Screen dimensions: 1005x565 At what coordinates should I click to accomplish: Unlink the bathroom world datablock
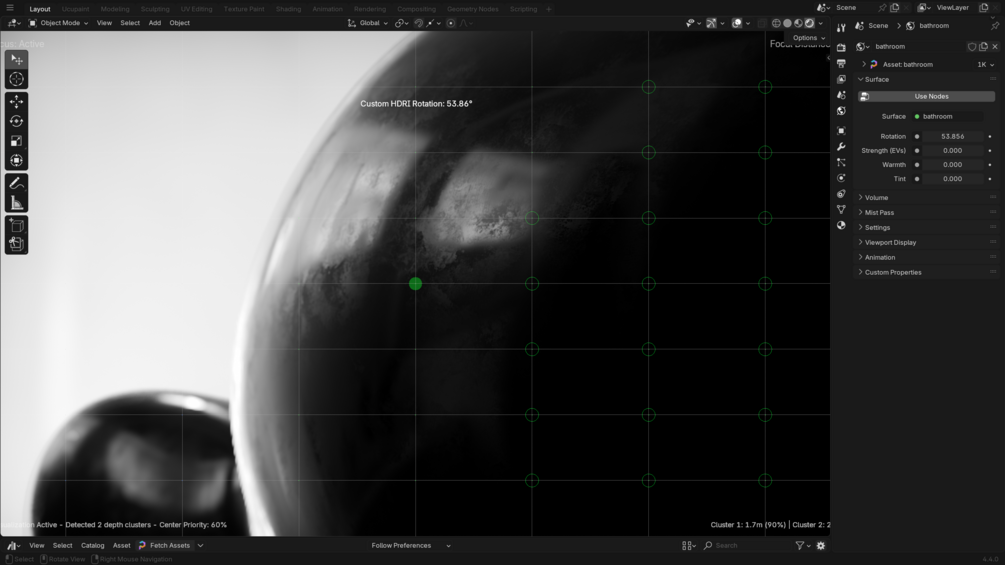pyautogui.click(x=995, y=47)
